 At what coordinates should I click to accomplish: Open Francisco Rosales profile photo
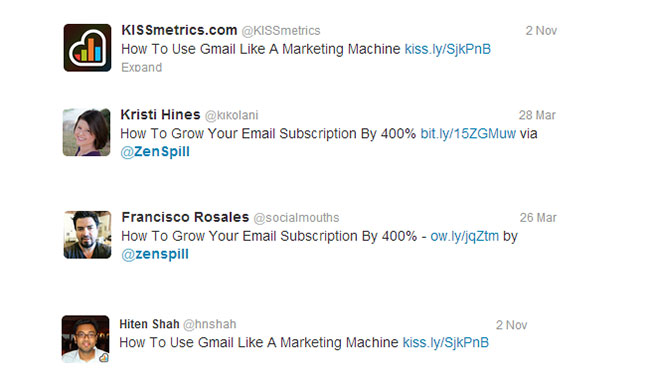tap(87, 235)
